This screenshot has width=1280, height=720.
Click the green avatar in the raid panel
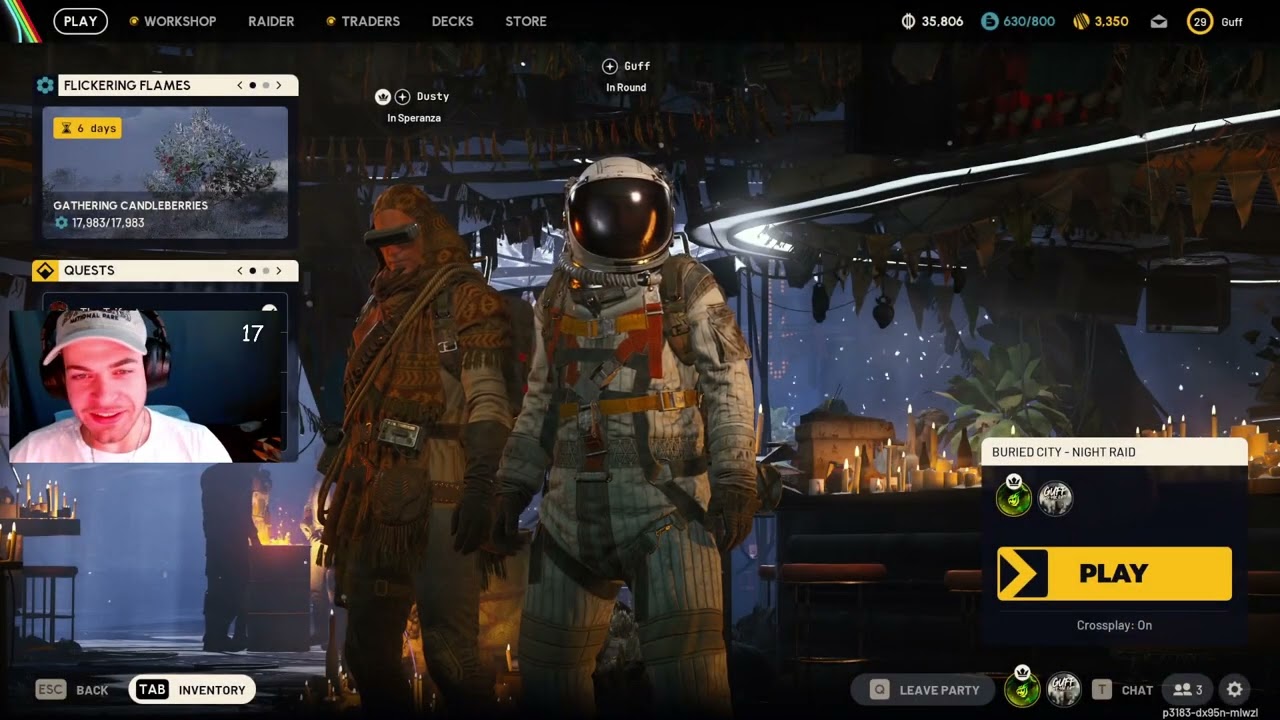[x=1014, y=498]
